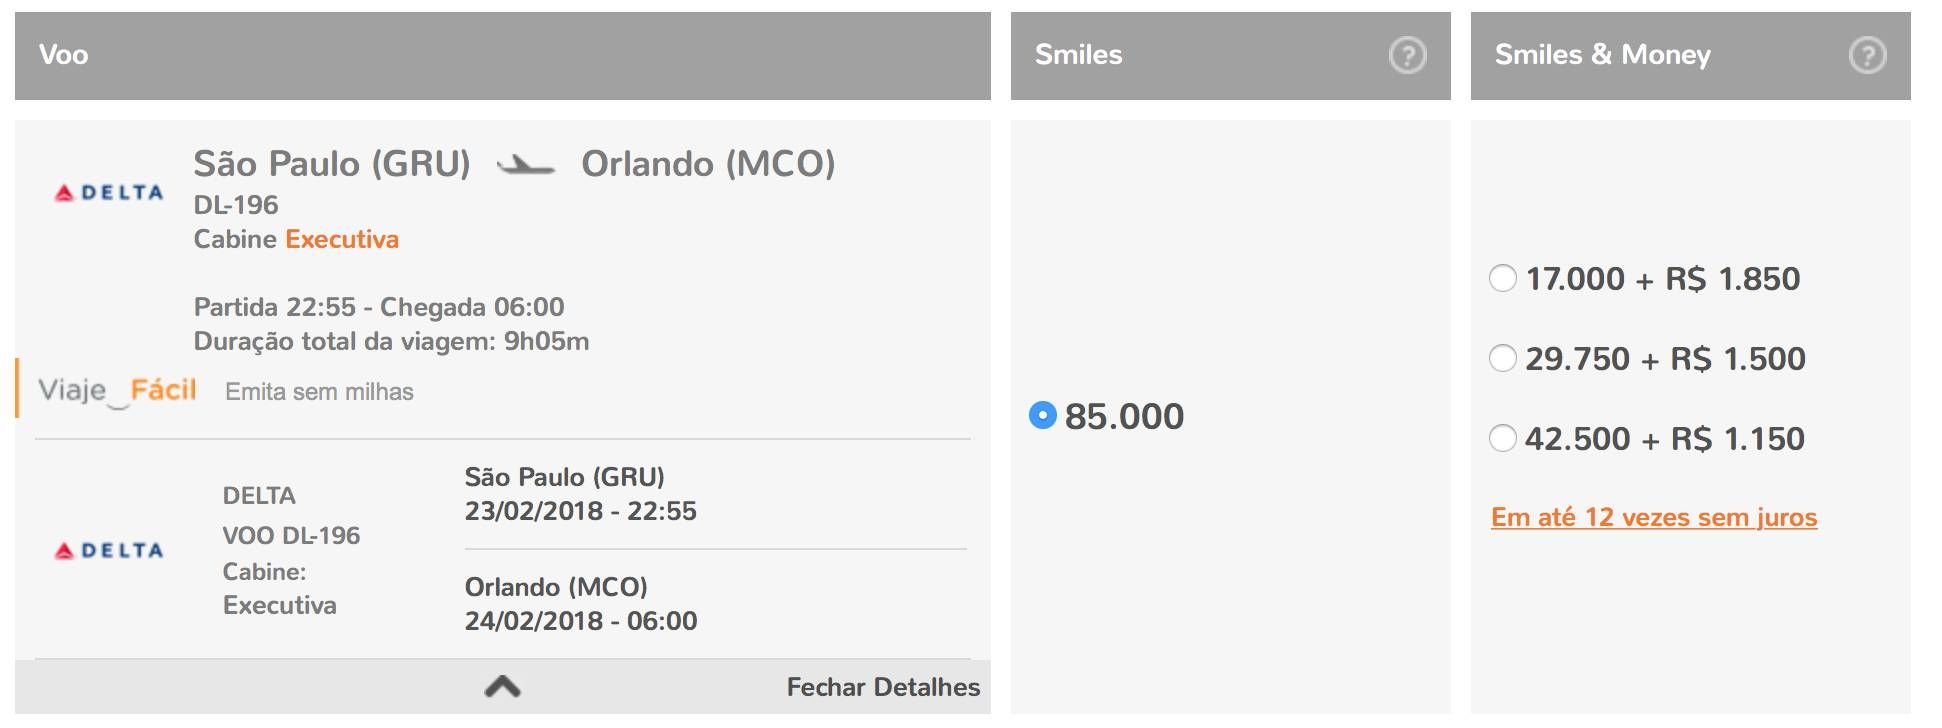The height and width of the screenshot is (728, 1942).
Task: Collapse details with the up chevron
Action: coord(502,686)
